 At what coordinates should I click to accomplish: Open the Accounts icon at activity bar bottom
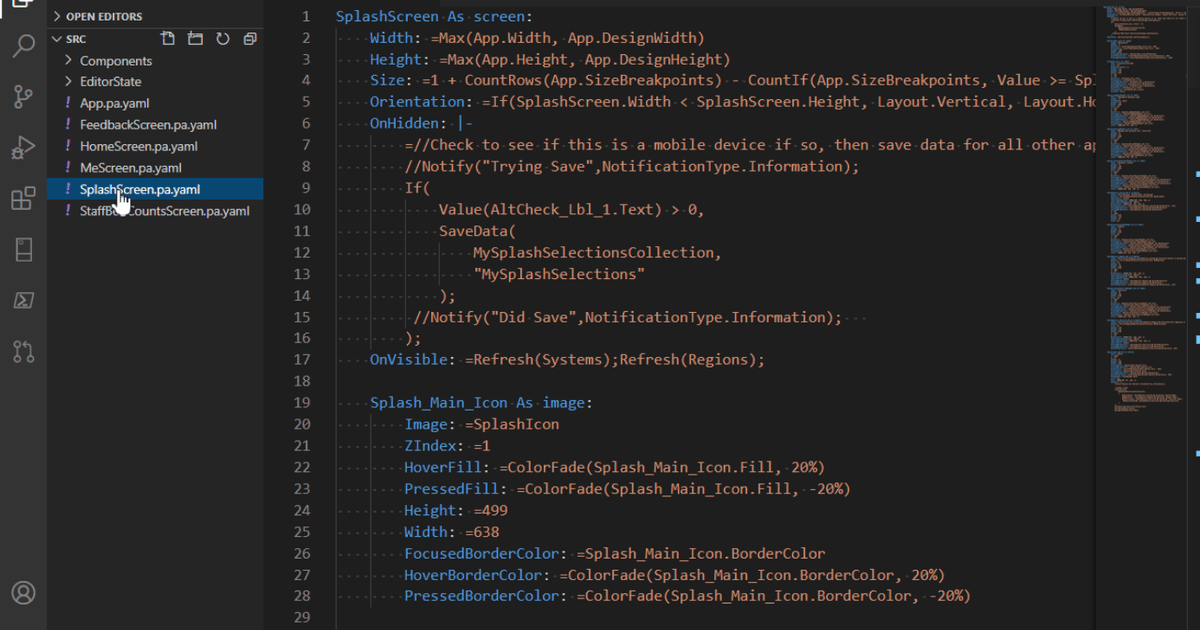22,593
